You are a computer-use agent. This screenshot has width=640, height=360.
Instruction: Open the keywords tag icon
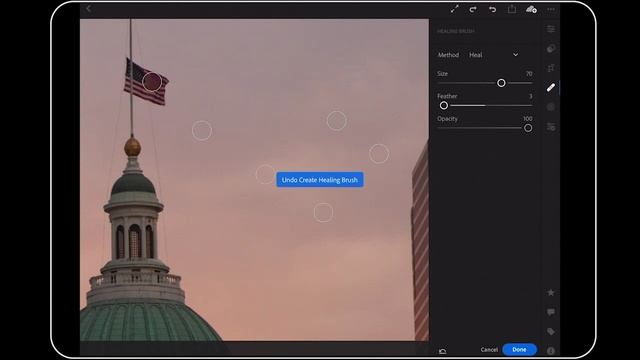coord(551,331)
